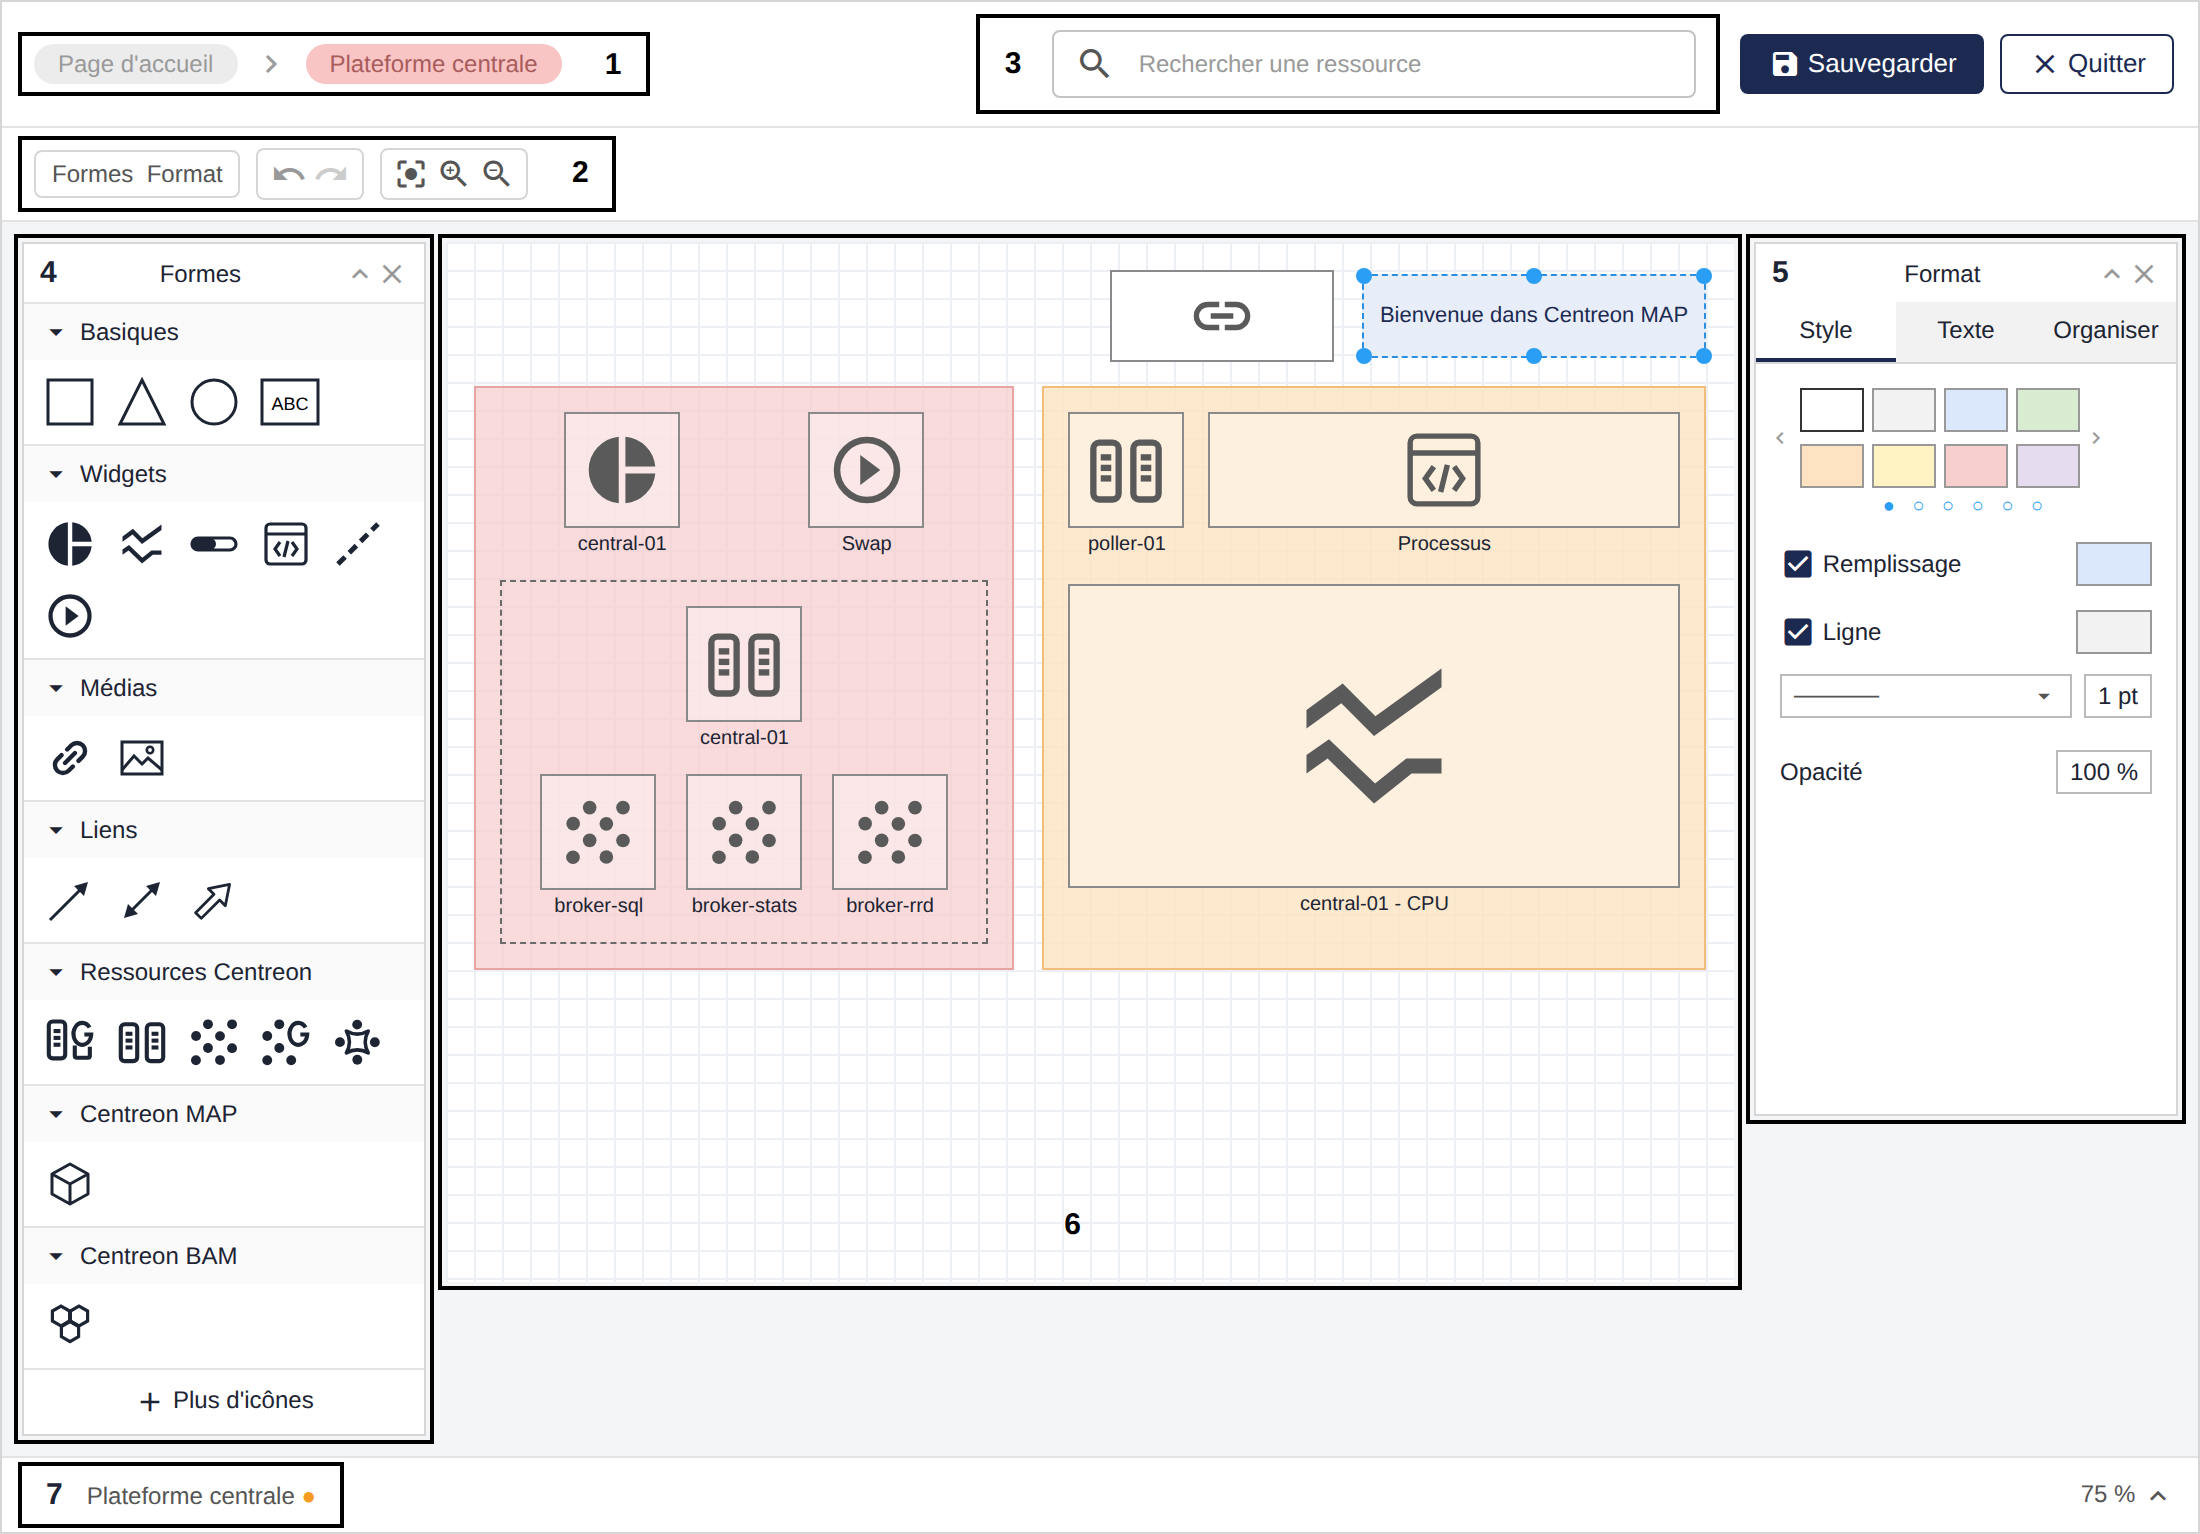Open the line style dropdown
The width and height of the screenshot is (2200, 1534).
[1925, 696]
